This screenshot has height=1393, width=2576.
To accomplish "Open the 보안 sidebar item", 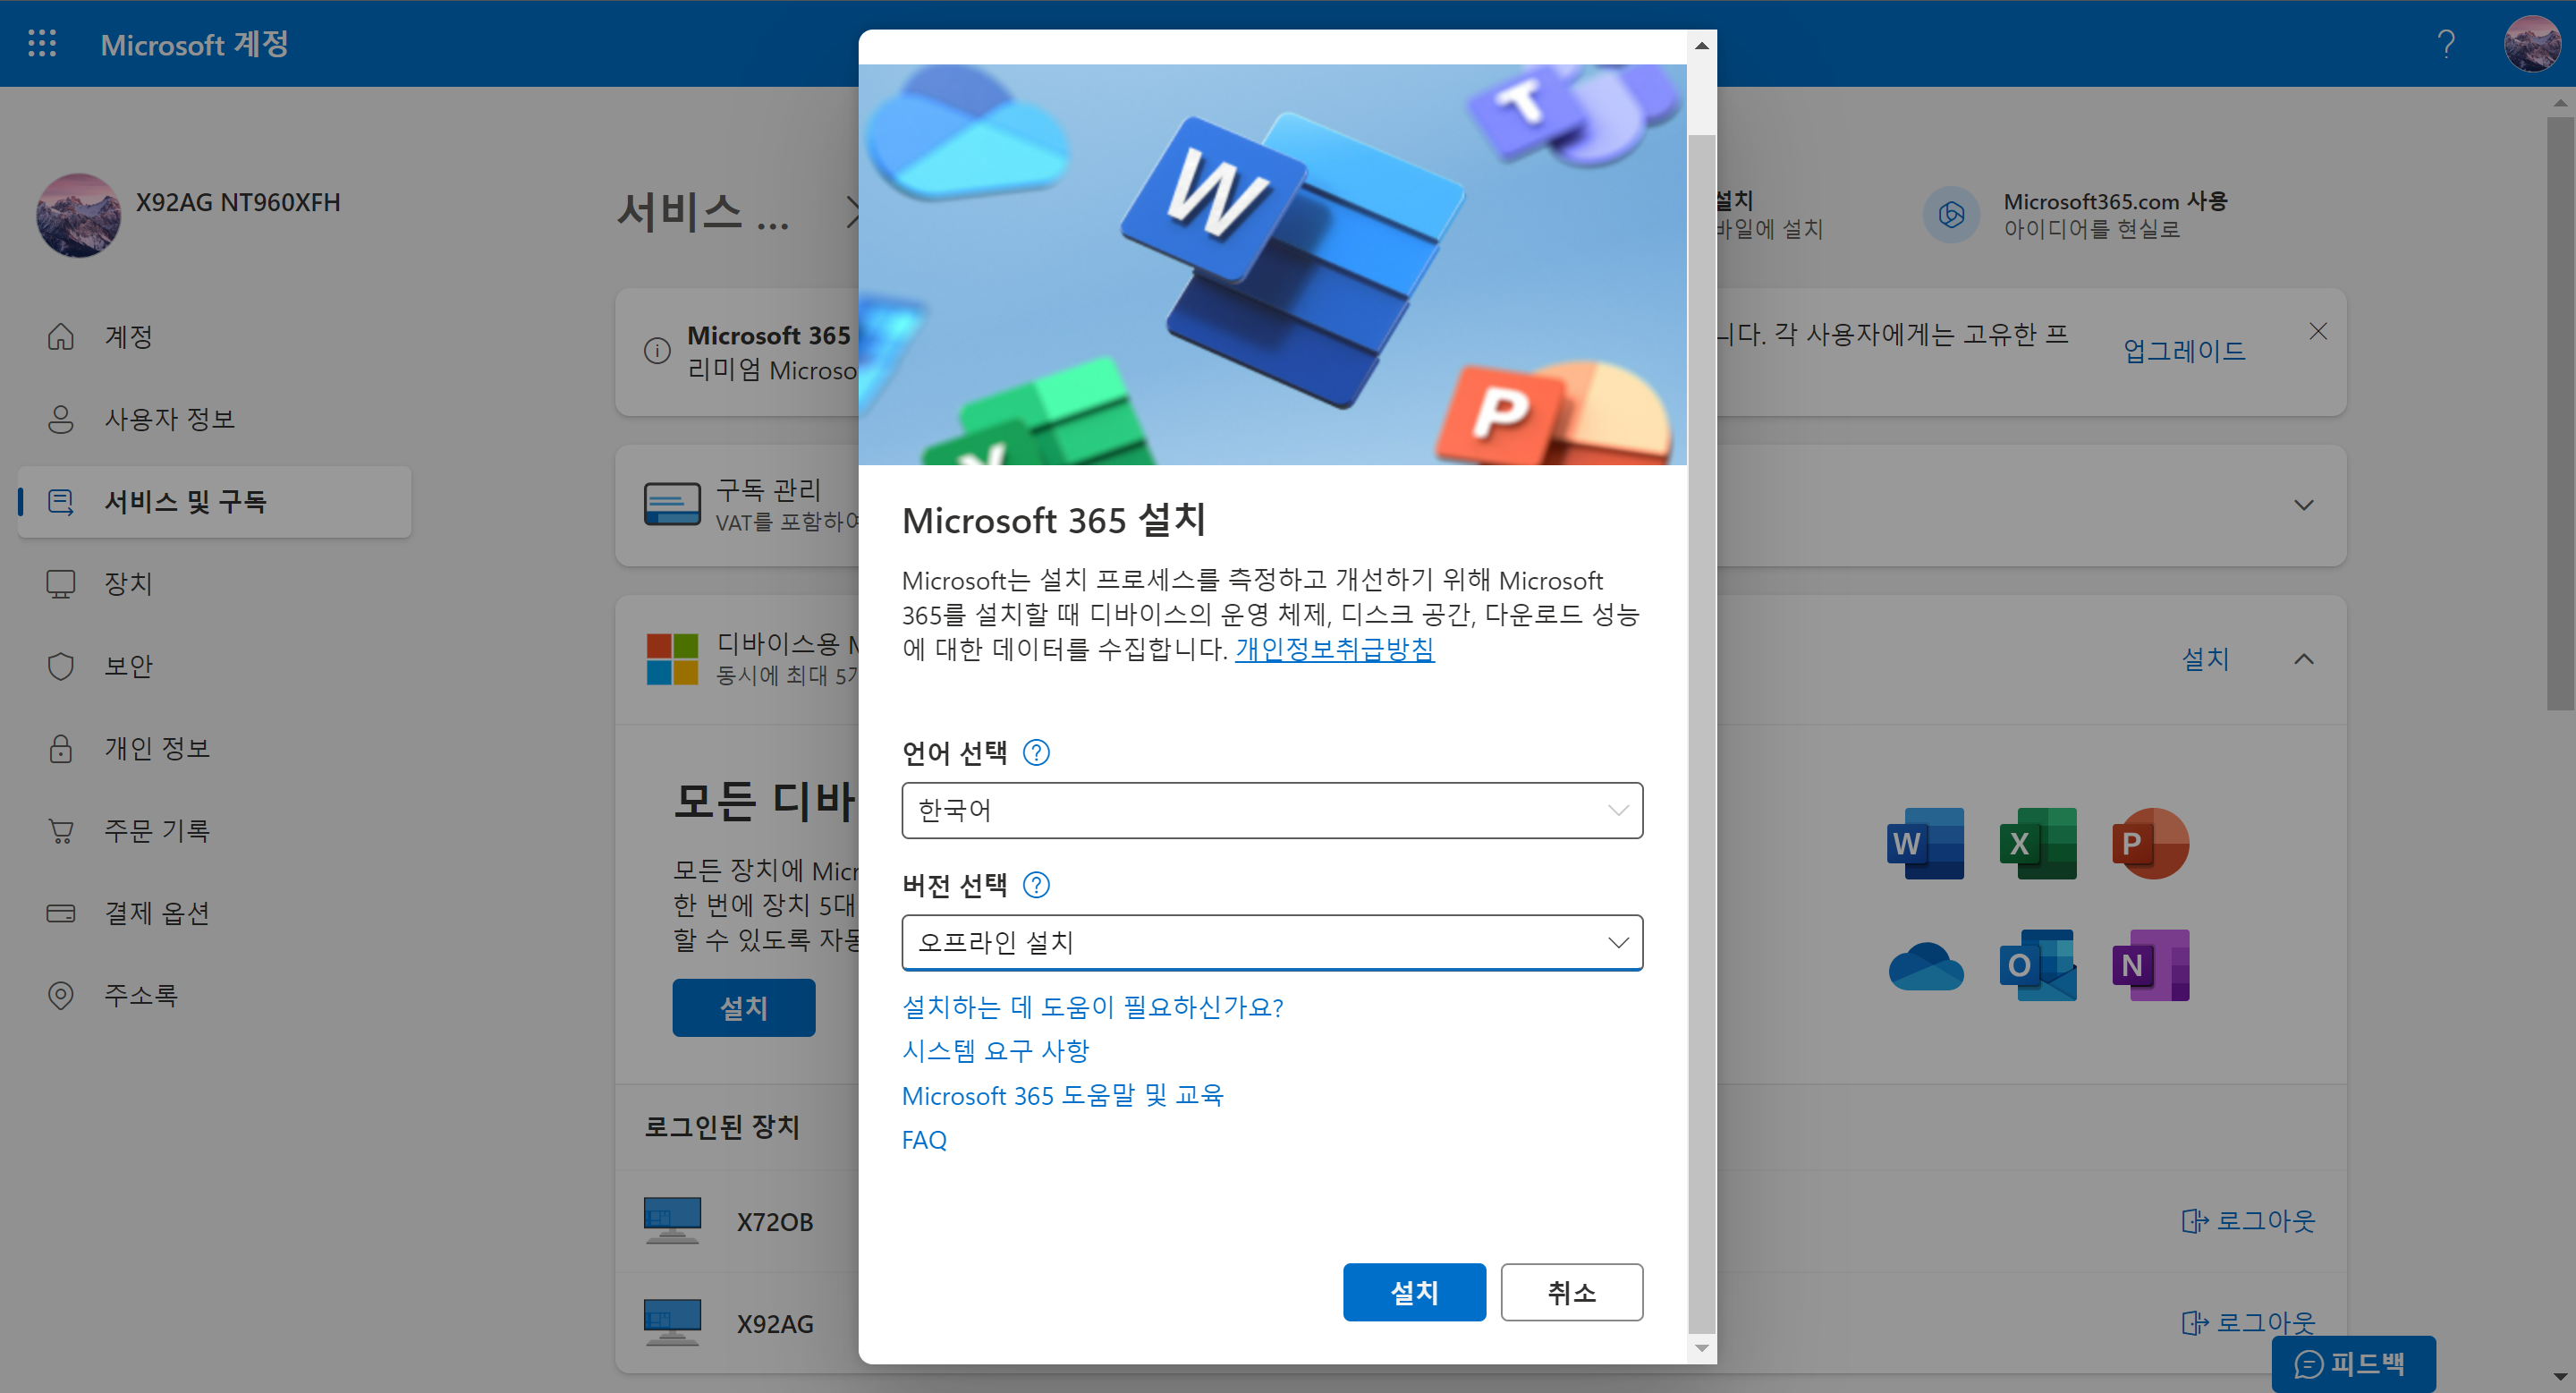I will pyautogui.click(x=214, y=666).
